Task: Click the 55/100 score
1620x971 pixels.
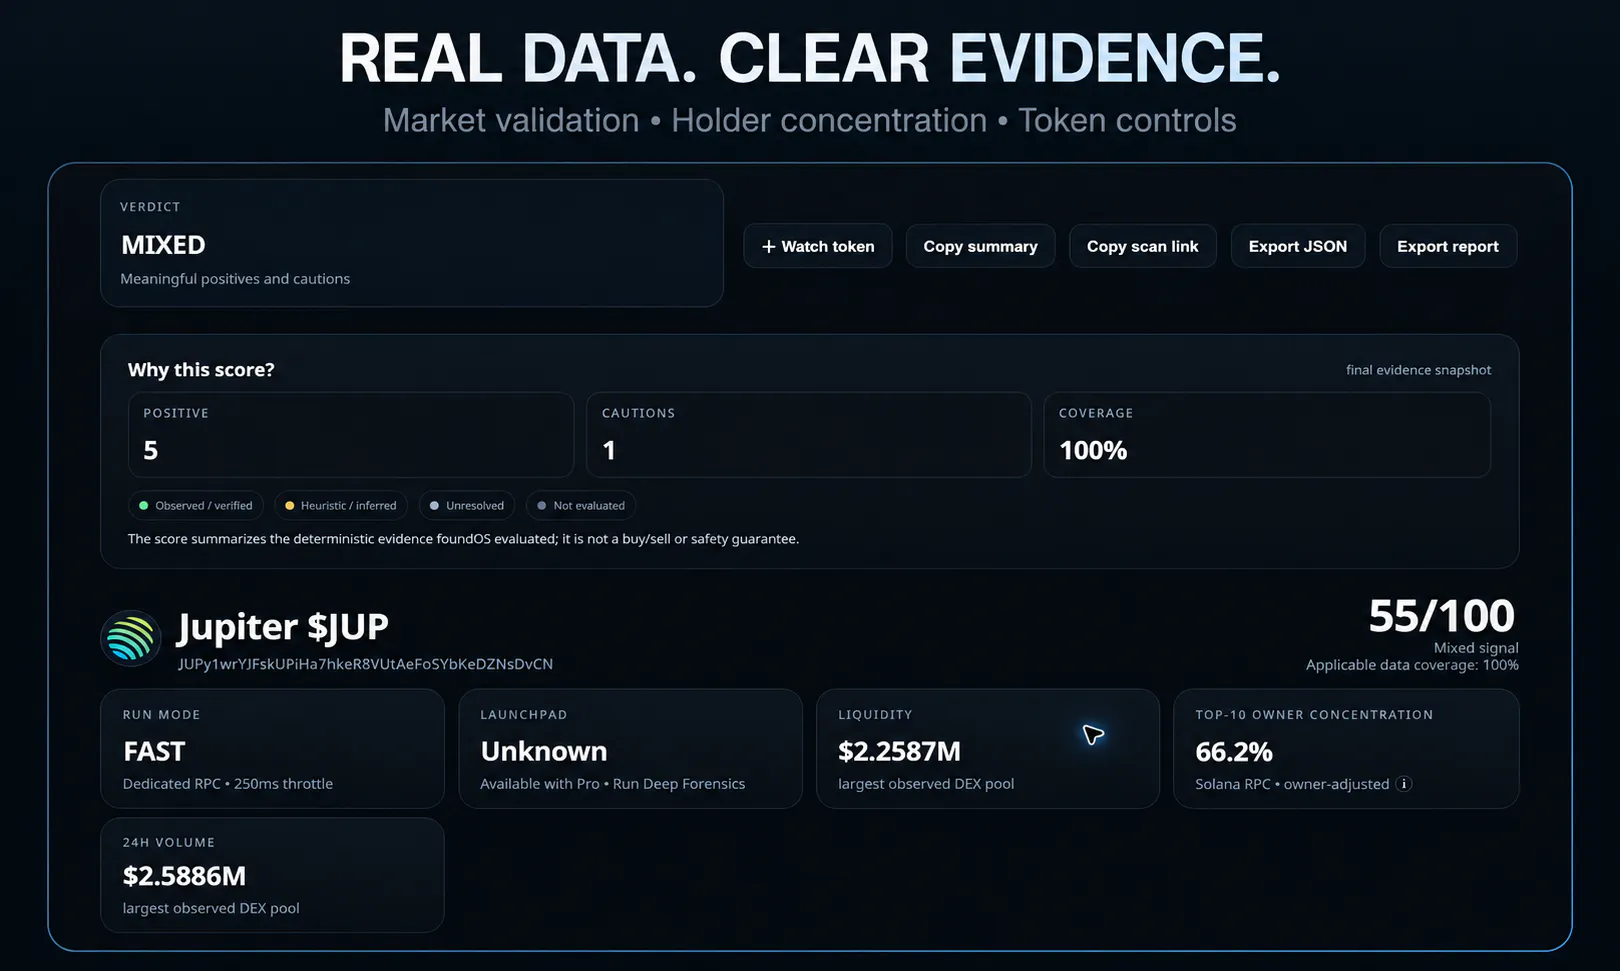Action: tap(1441, 616)
